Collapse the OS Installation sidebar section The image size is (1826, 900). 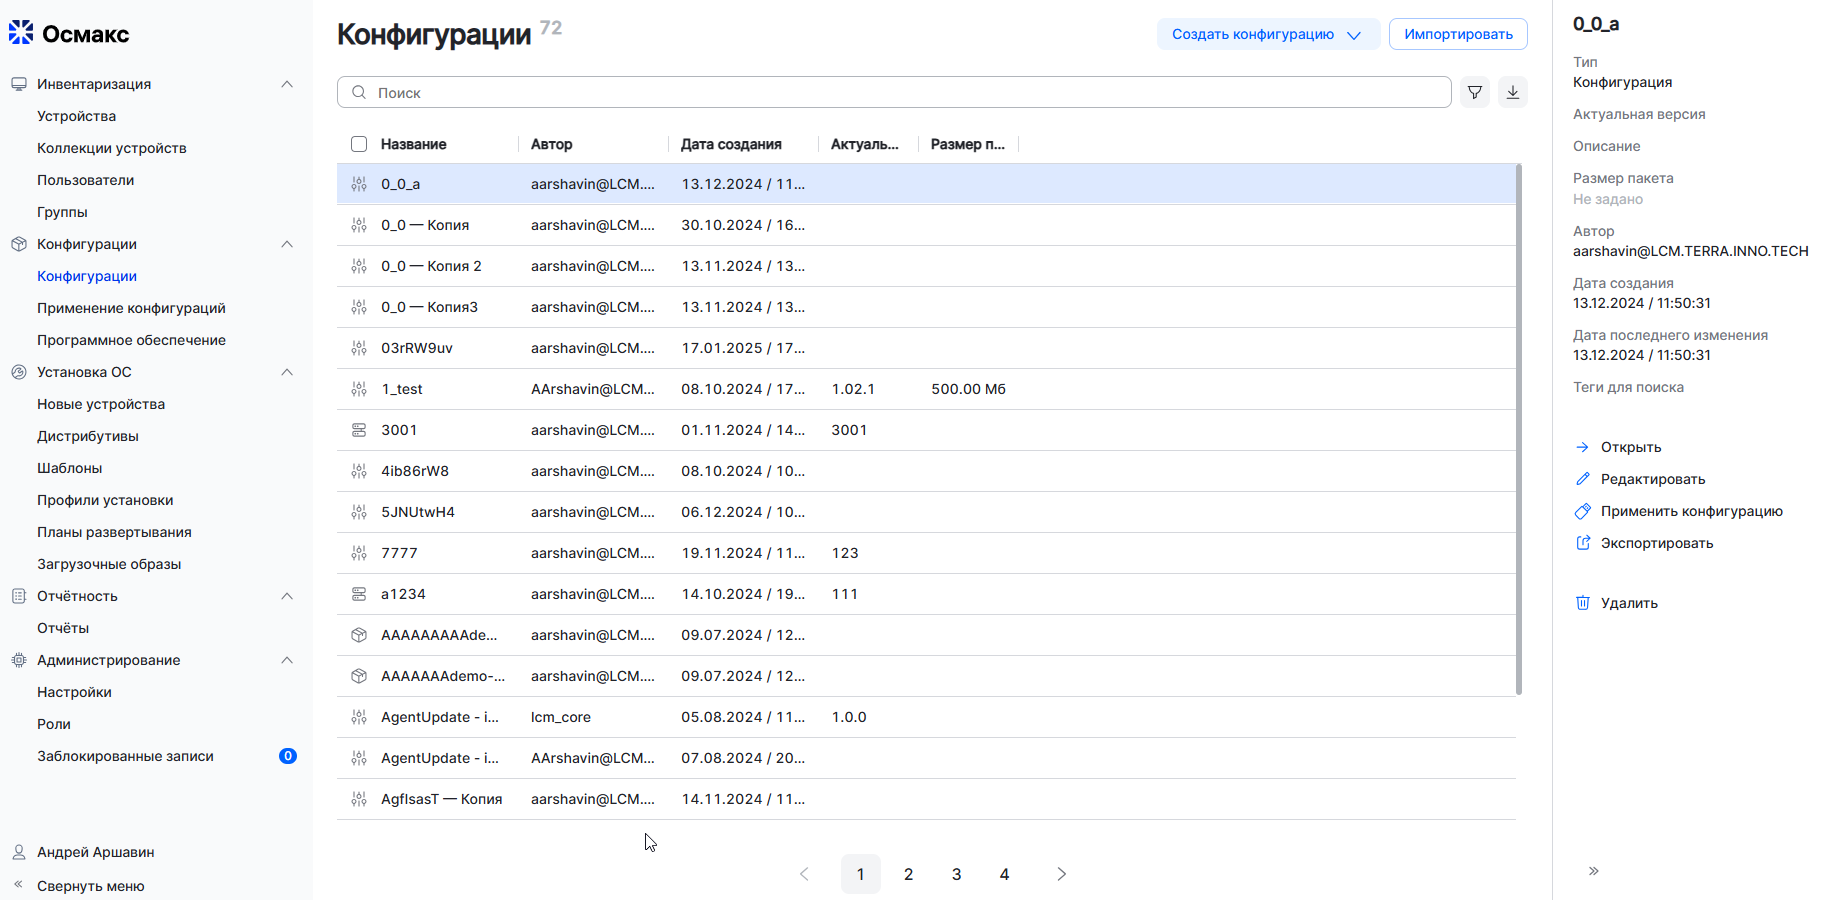pyautogui.click(x=287, y=372)
